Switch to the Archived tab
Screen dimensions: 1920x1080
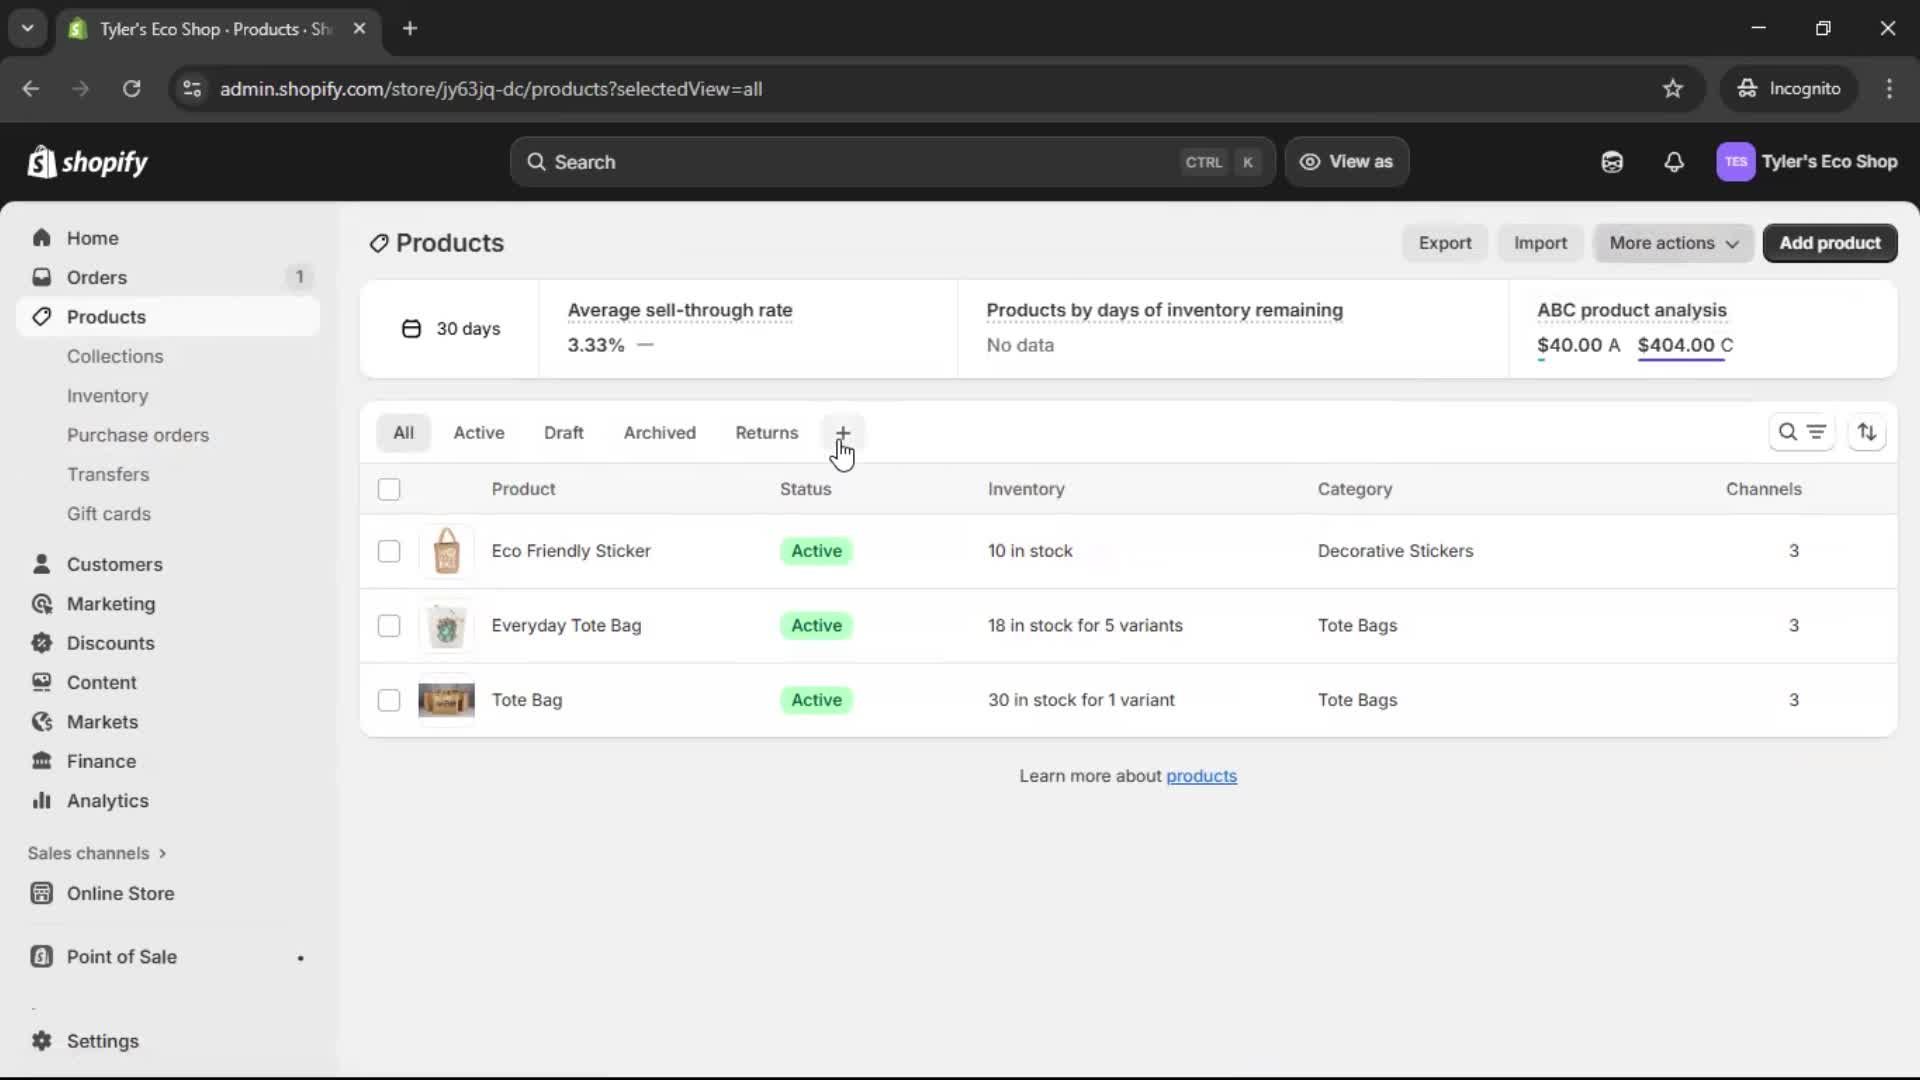point(659,433)
